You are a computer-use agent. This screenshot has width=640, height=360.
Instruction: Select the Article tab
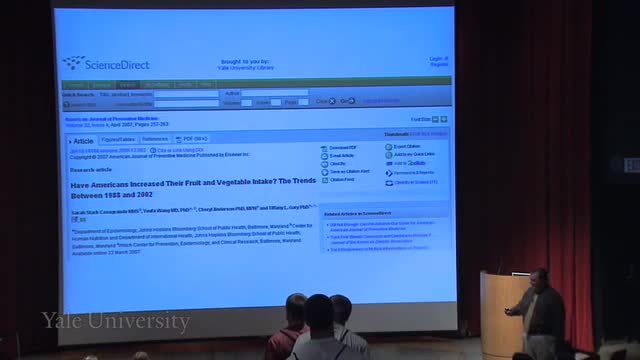pos(81,141)
